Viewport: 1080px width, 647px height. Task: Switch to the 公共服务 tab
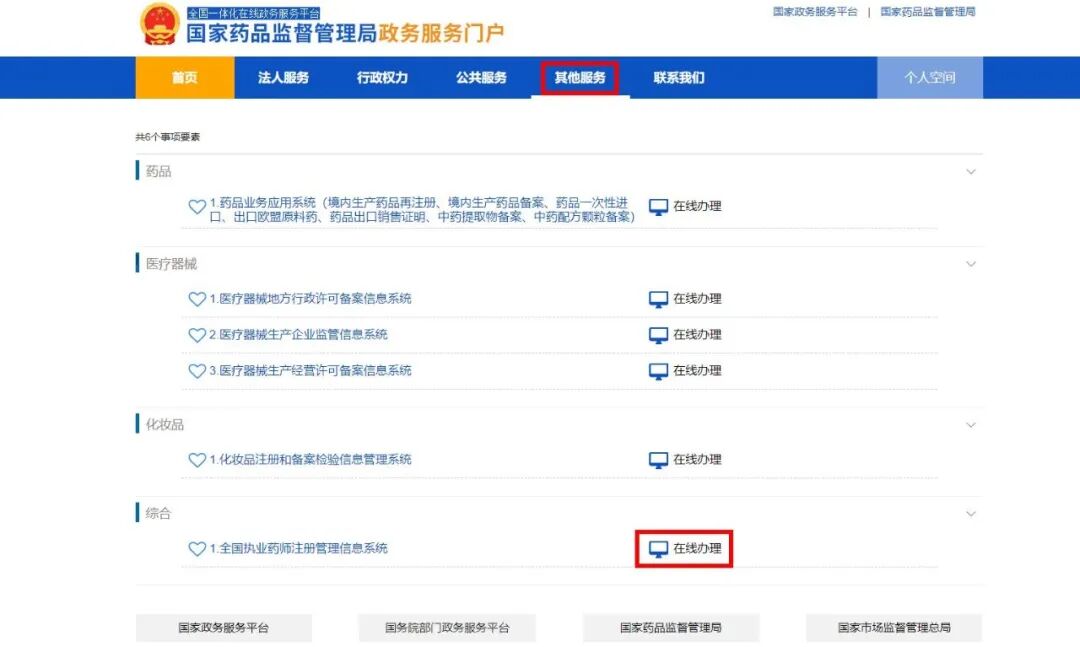point(481,77)
